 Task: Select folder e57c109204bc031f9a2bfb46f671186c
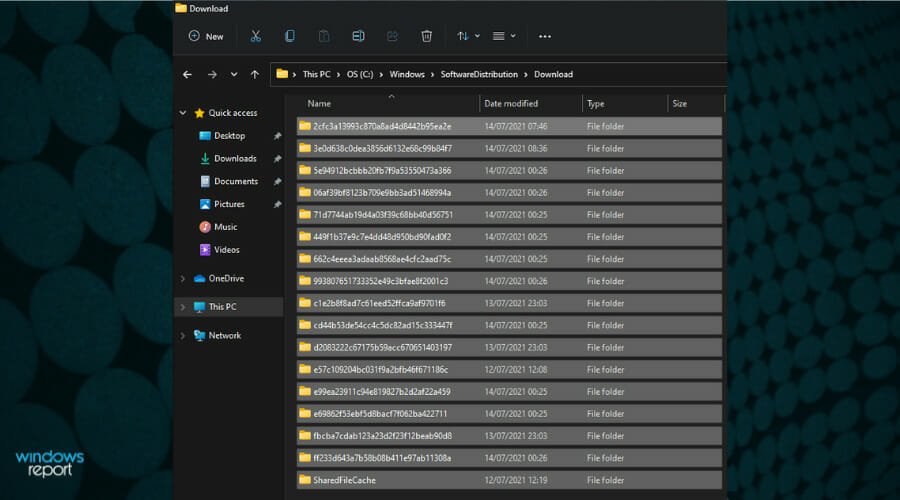[509, 370]
